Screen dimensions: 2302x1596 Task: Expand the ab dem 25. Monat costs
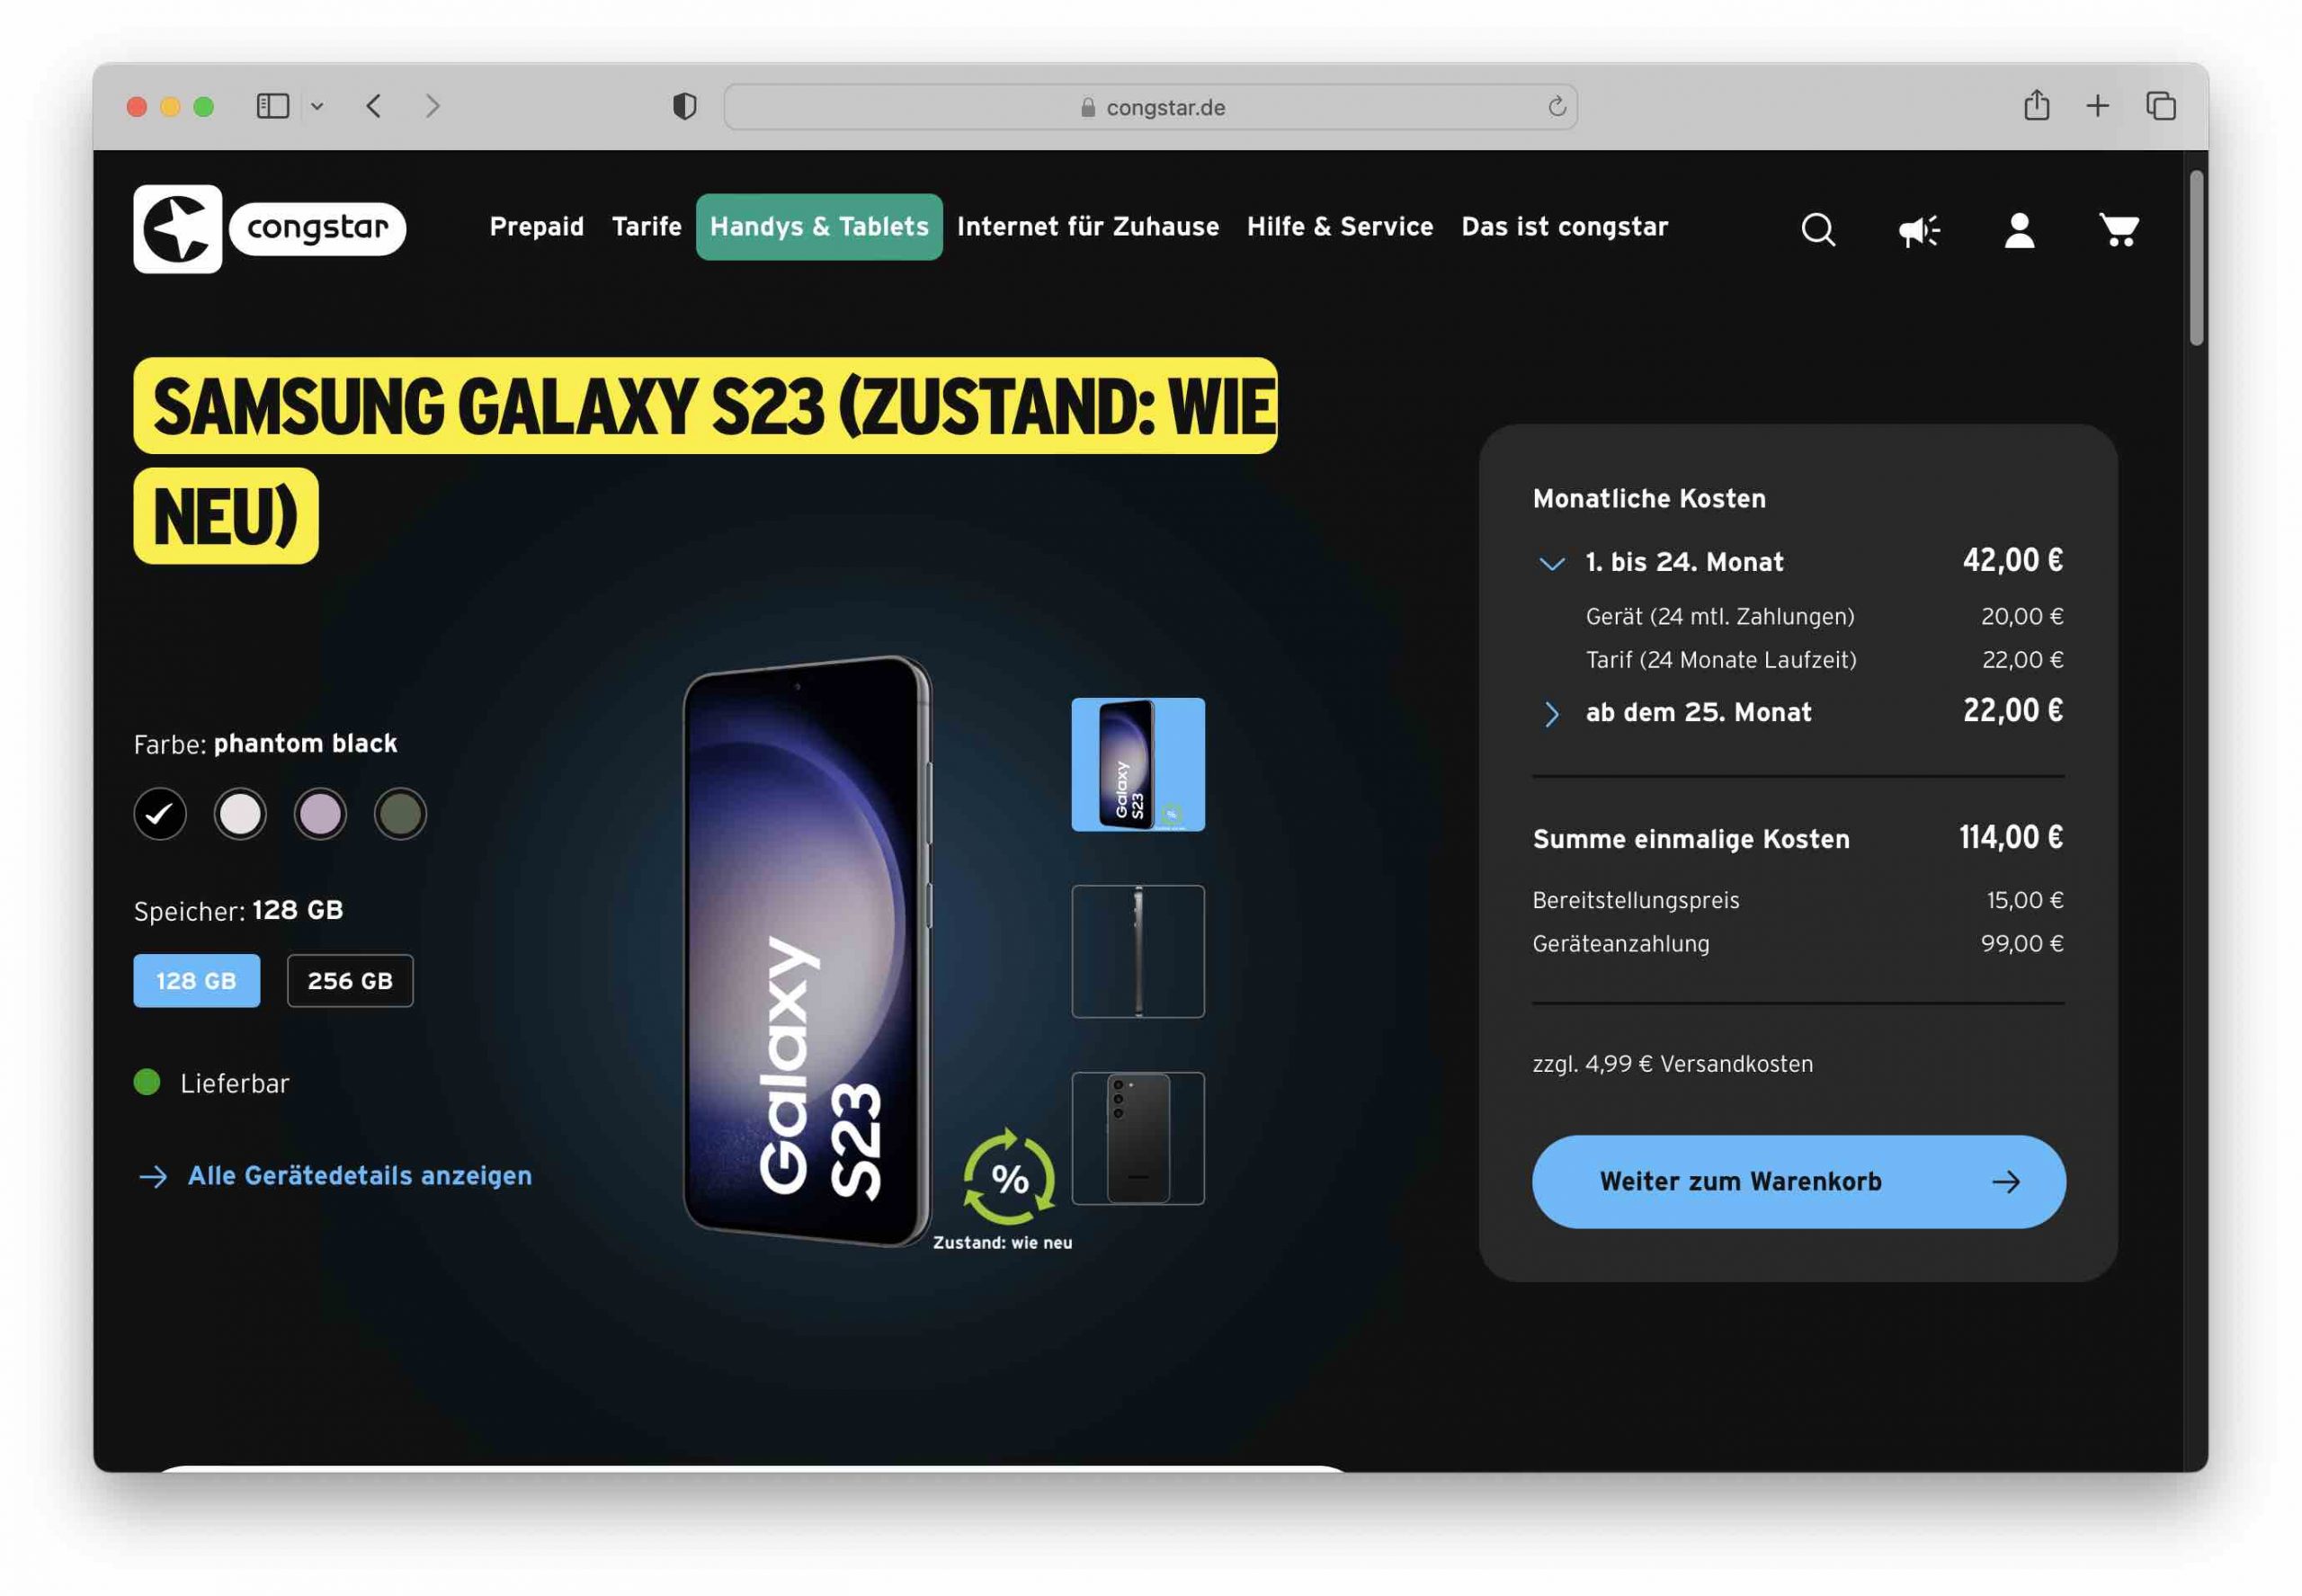[x=1551, y=714]
